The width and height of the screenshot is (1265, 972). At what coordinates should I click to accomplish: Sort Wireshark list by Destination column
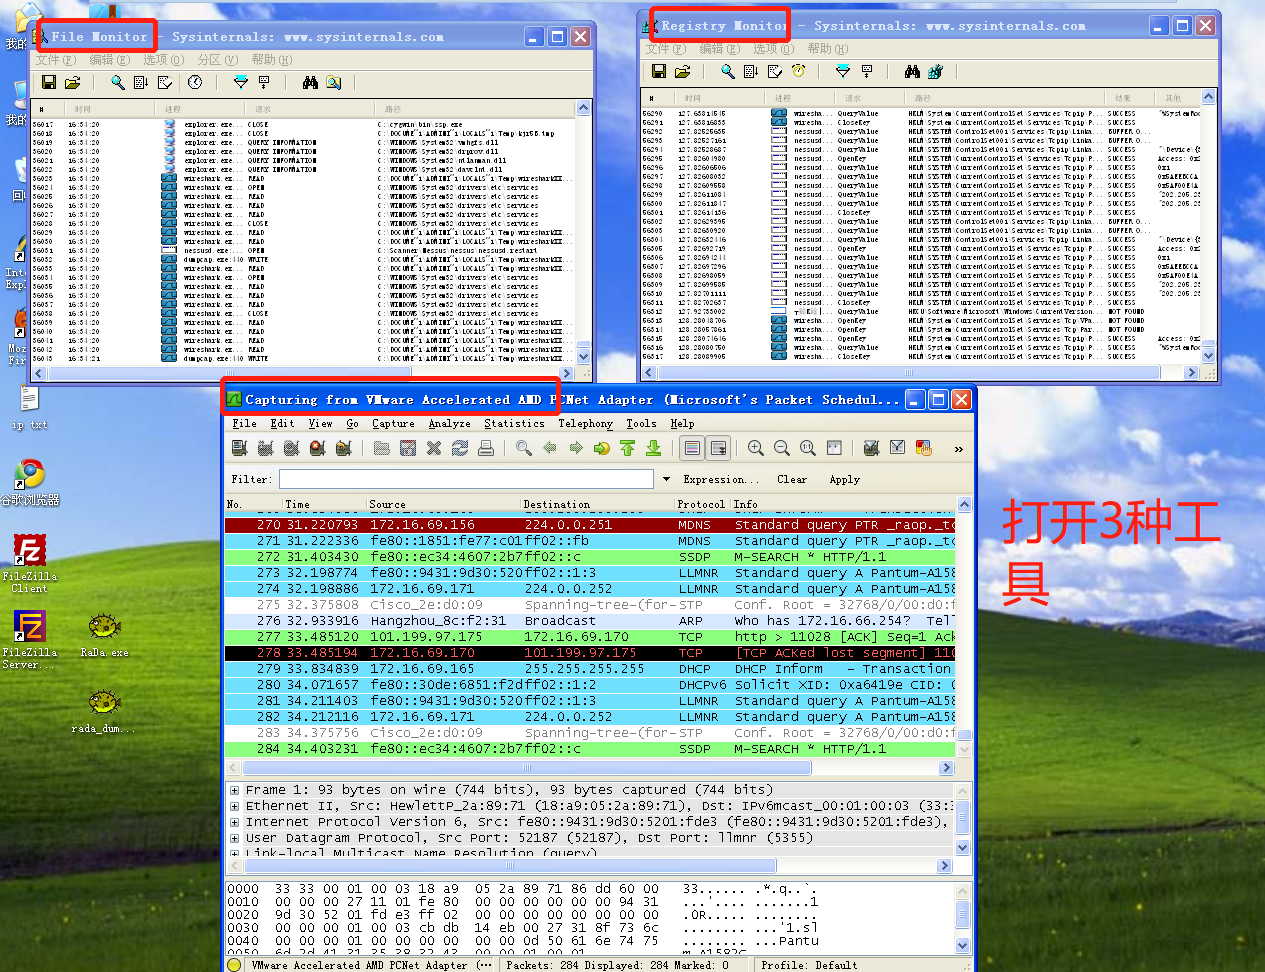tap(598, 504)
